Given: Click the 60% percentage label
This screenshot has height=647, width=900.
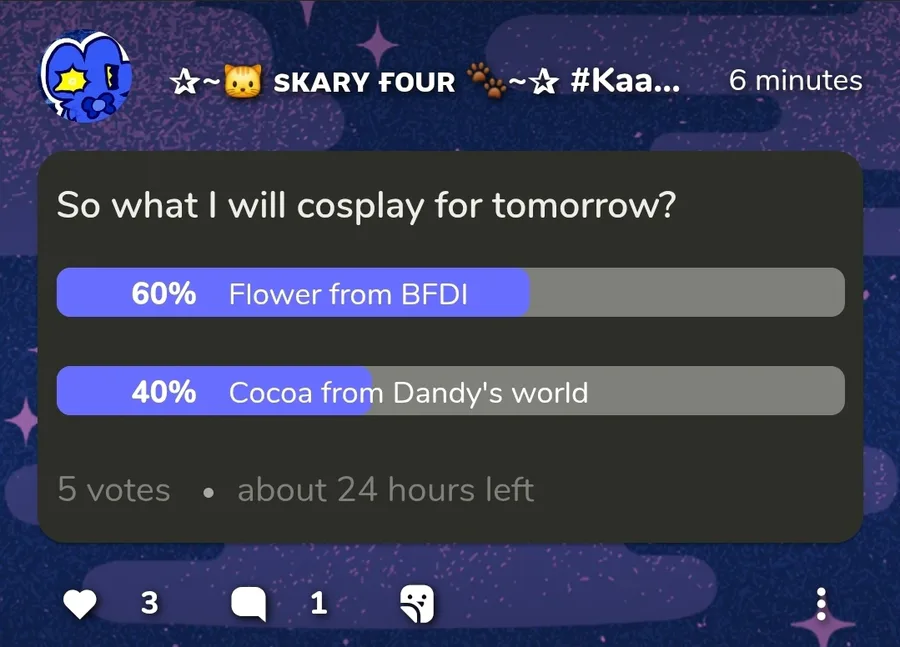Looking at the screenshot, I should [x=164, y=293].
